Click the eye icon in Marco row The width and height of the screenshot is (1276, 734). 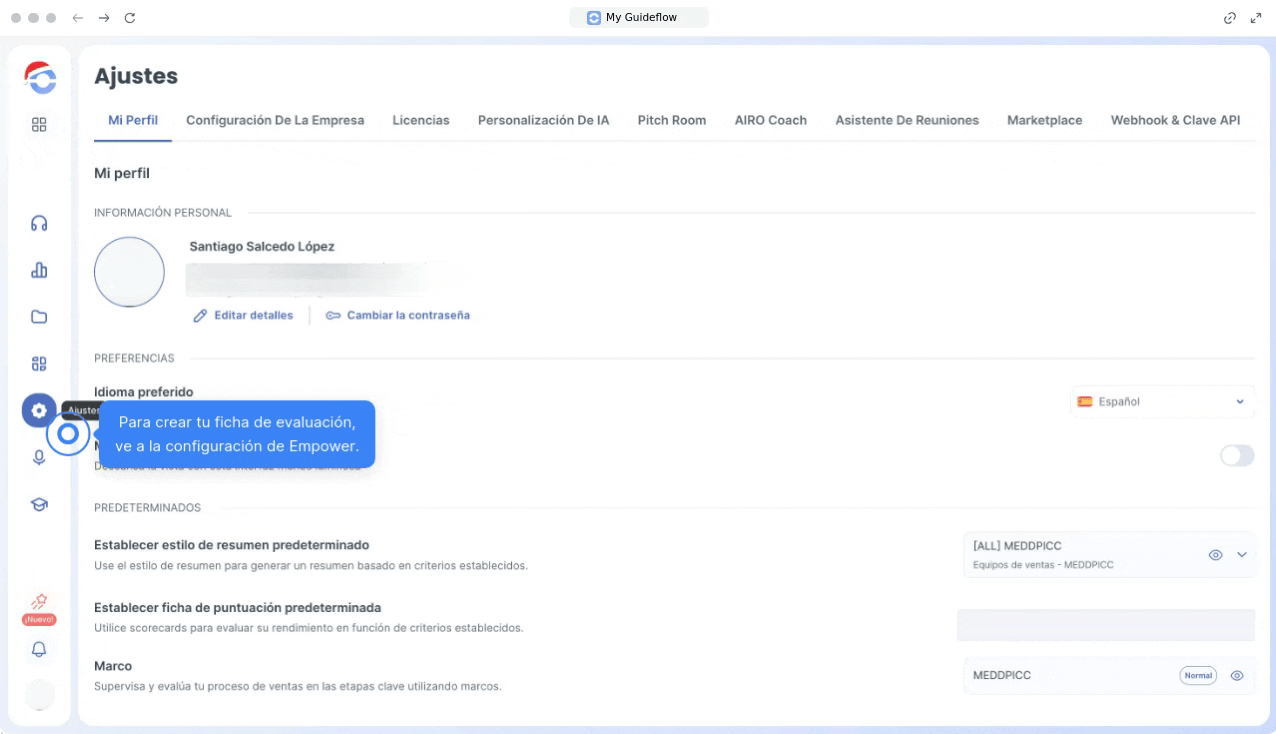[1236, 676]
